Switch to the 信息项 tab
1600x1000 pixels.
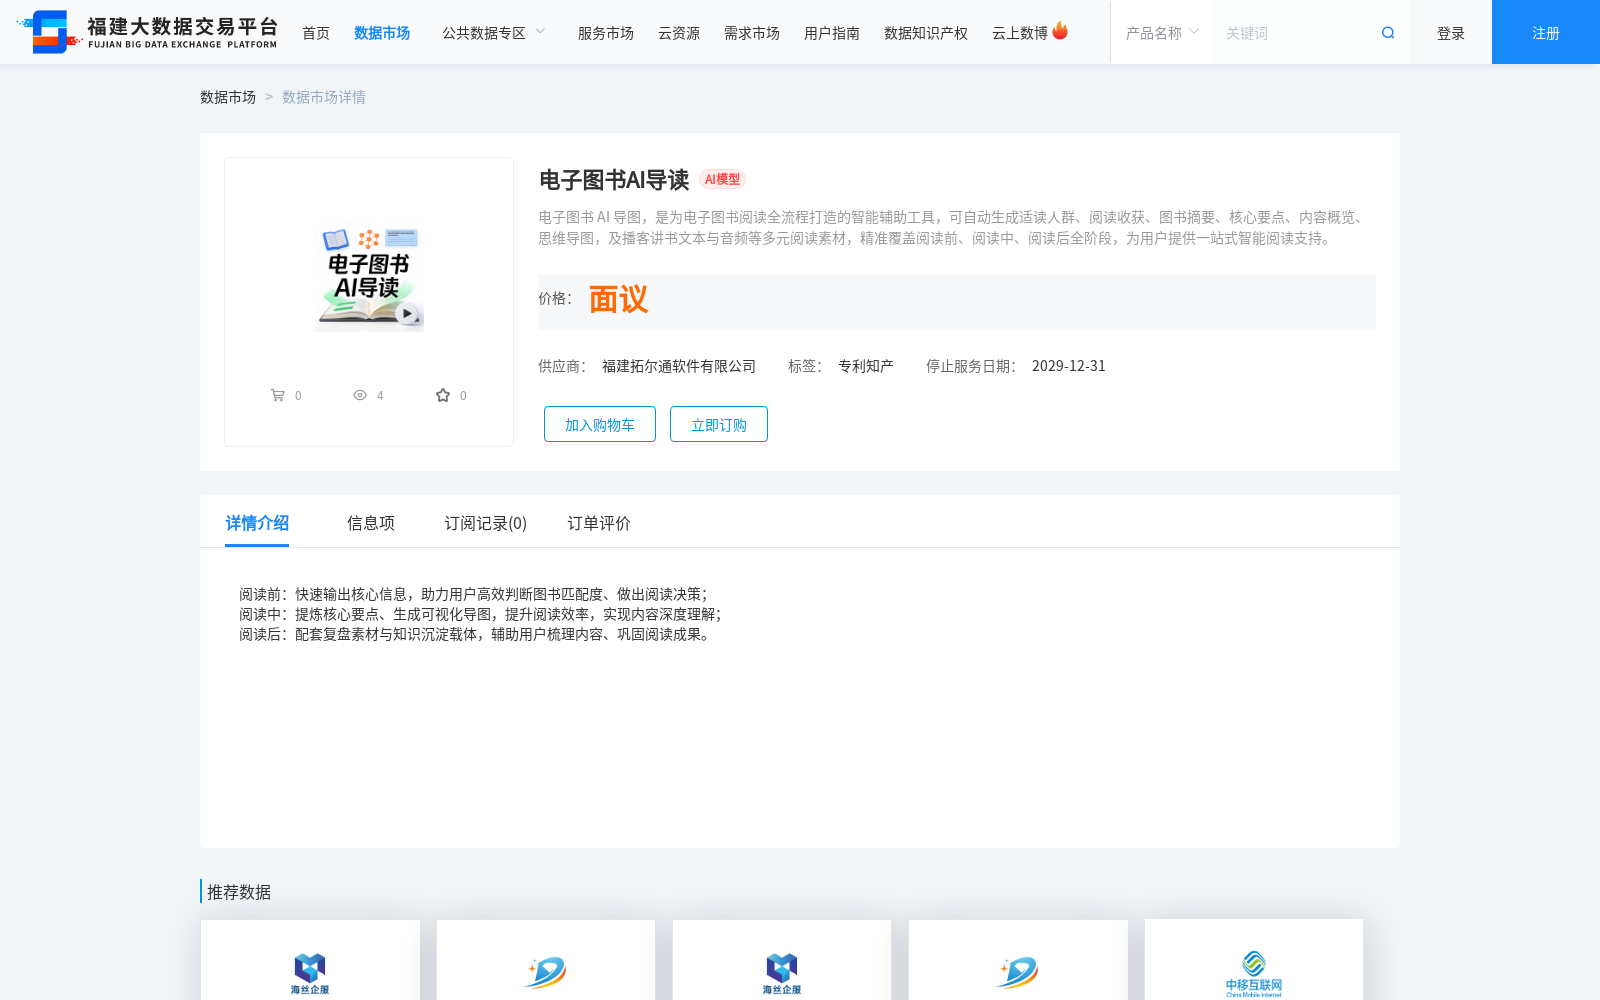pyautogui.click(x=371, y=523)
